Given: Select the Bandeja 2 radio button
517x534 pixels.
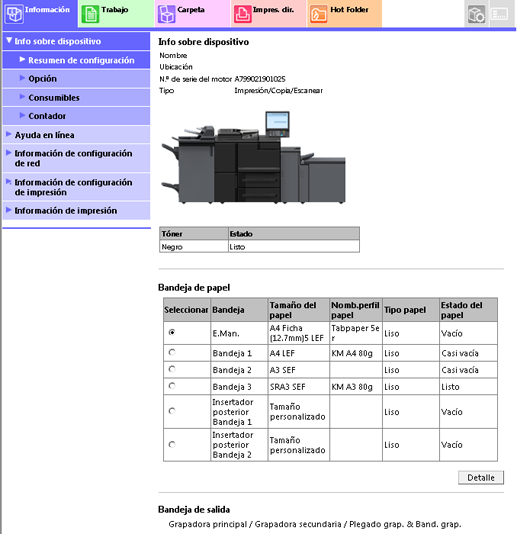Looking at the screenshot, I should point(172,369).
